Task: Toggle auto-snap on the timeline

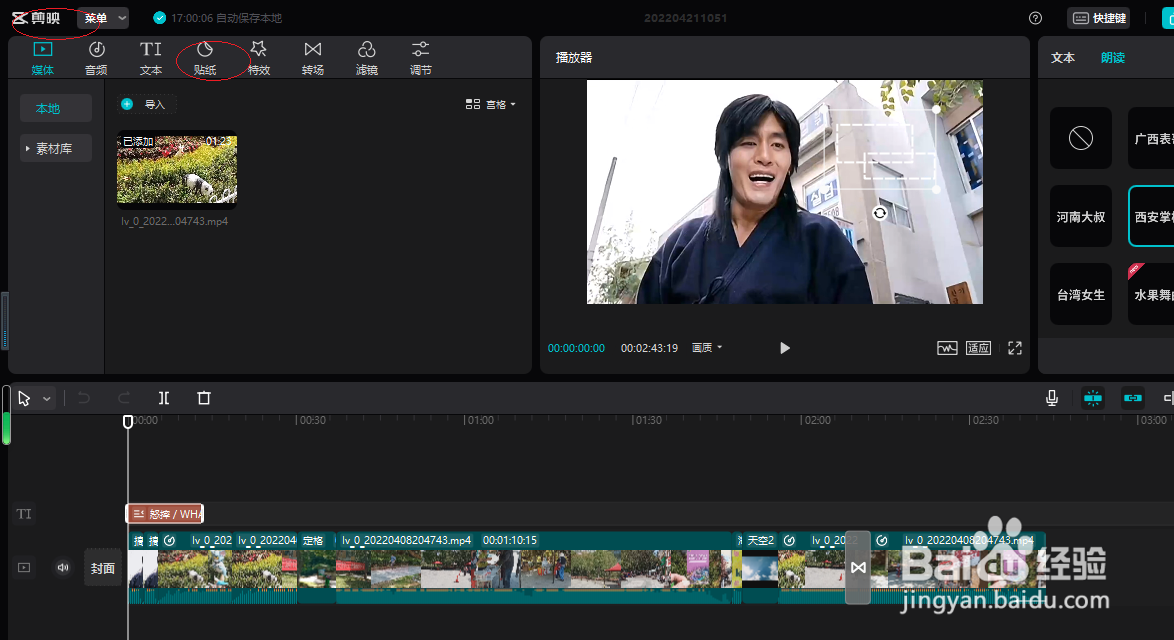Action: (x=1092, y=398)
